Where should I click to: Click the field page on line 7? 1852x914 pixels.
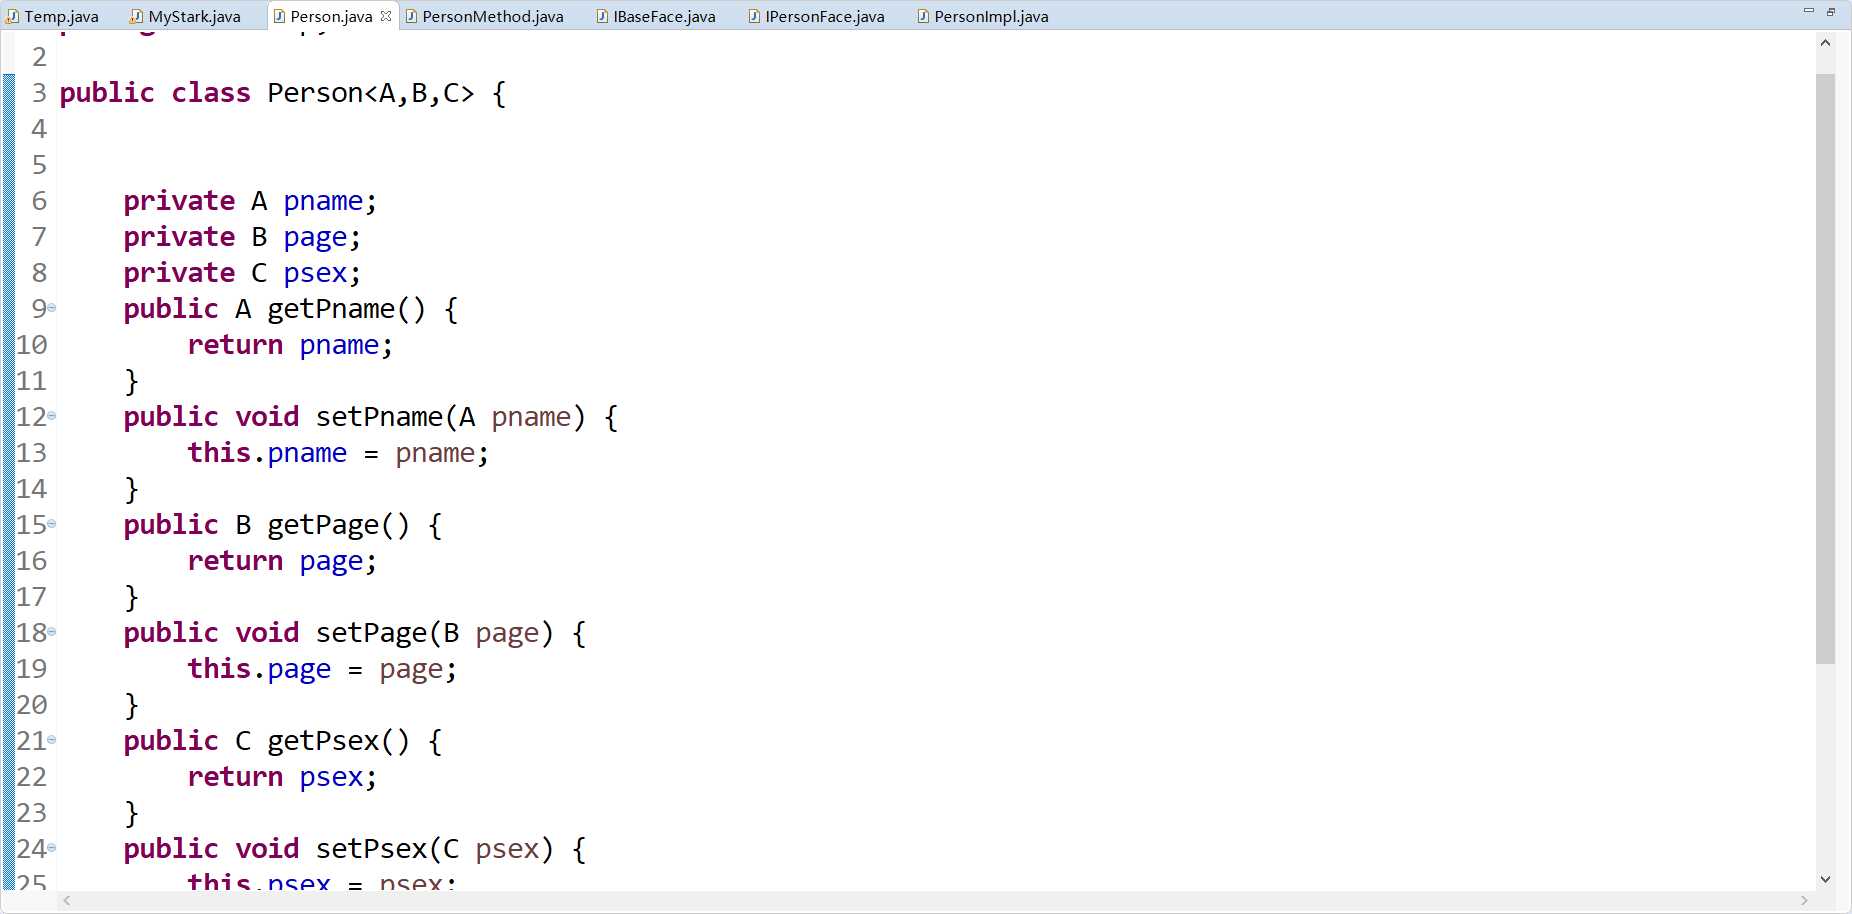pyautogui.click(x=315, y=238)
